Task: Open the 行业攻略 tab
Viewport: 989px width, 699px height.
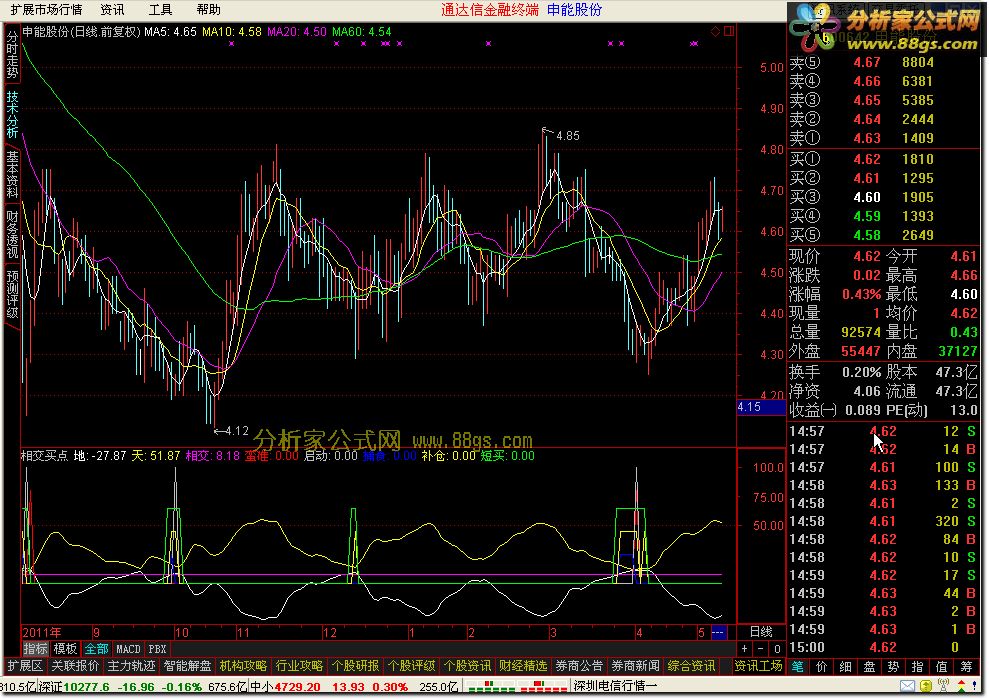Action: tap(300, 666)
